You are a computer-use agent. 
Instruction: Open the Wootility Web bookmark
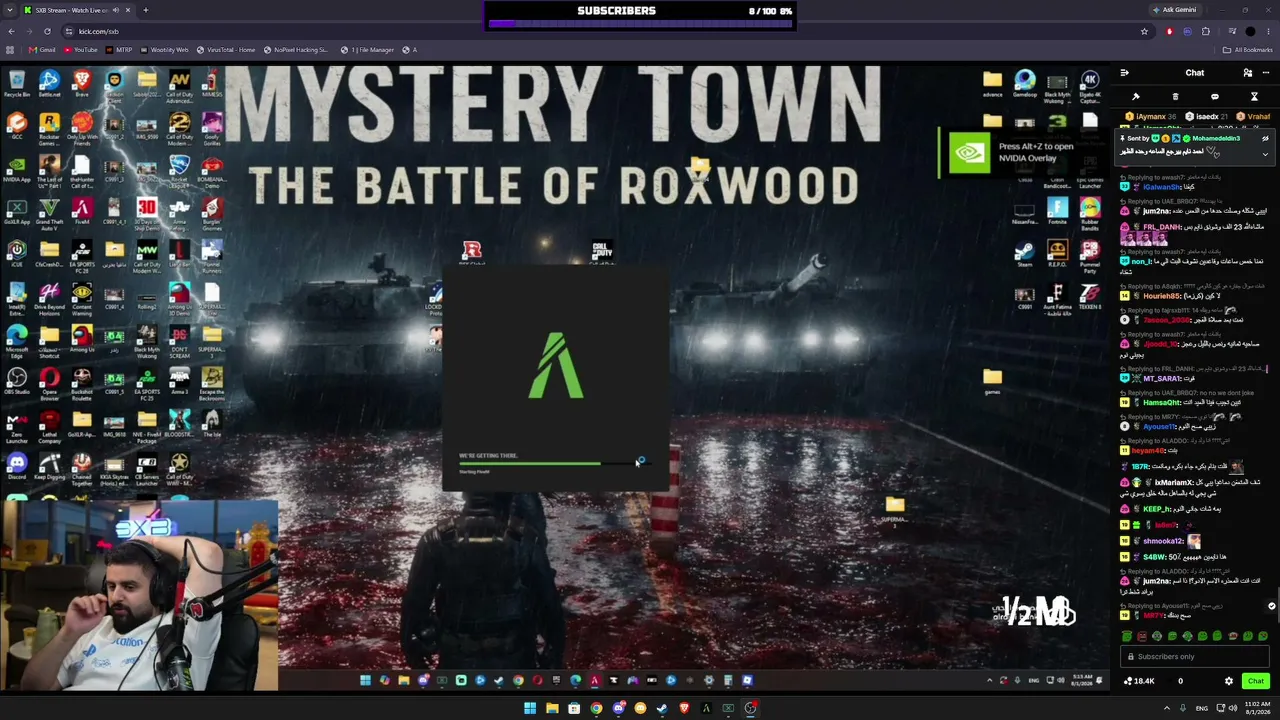point(164,50)
